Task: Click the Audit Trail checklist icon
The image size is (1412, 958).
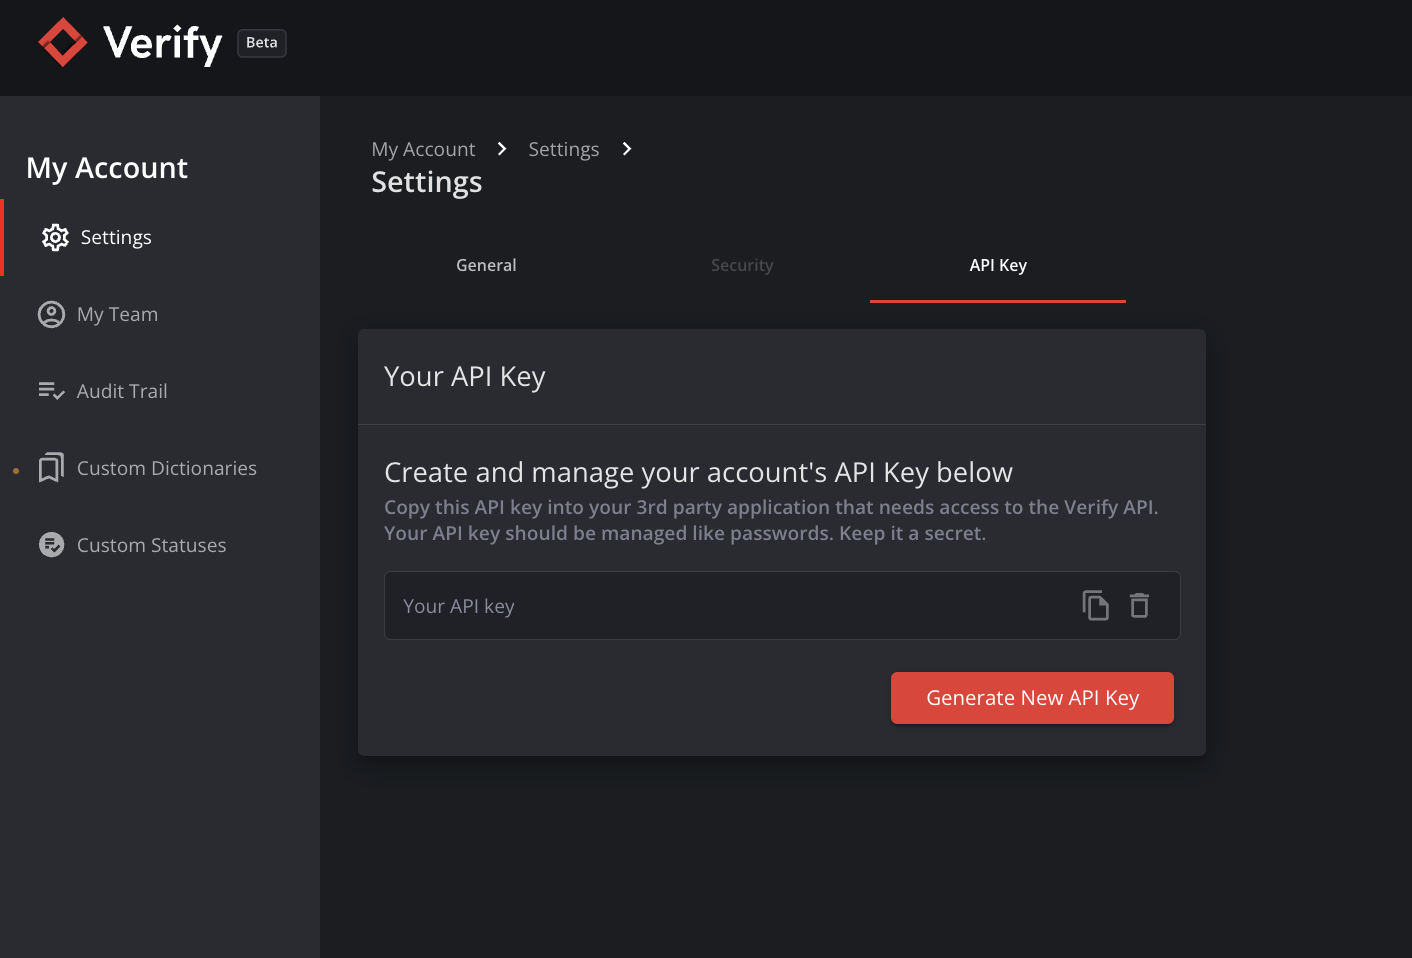Action: point(51,391)
